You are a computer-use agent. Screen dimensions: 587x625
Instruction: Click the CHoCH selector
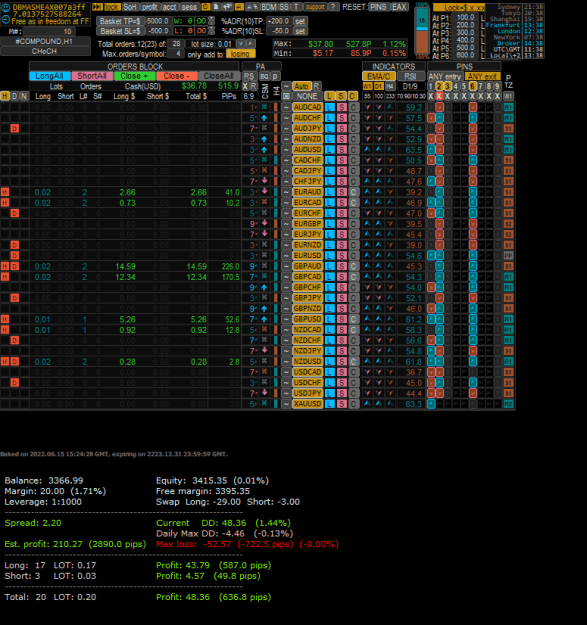tap(45, 51)
